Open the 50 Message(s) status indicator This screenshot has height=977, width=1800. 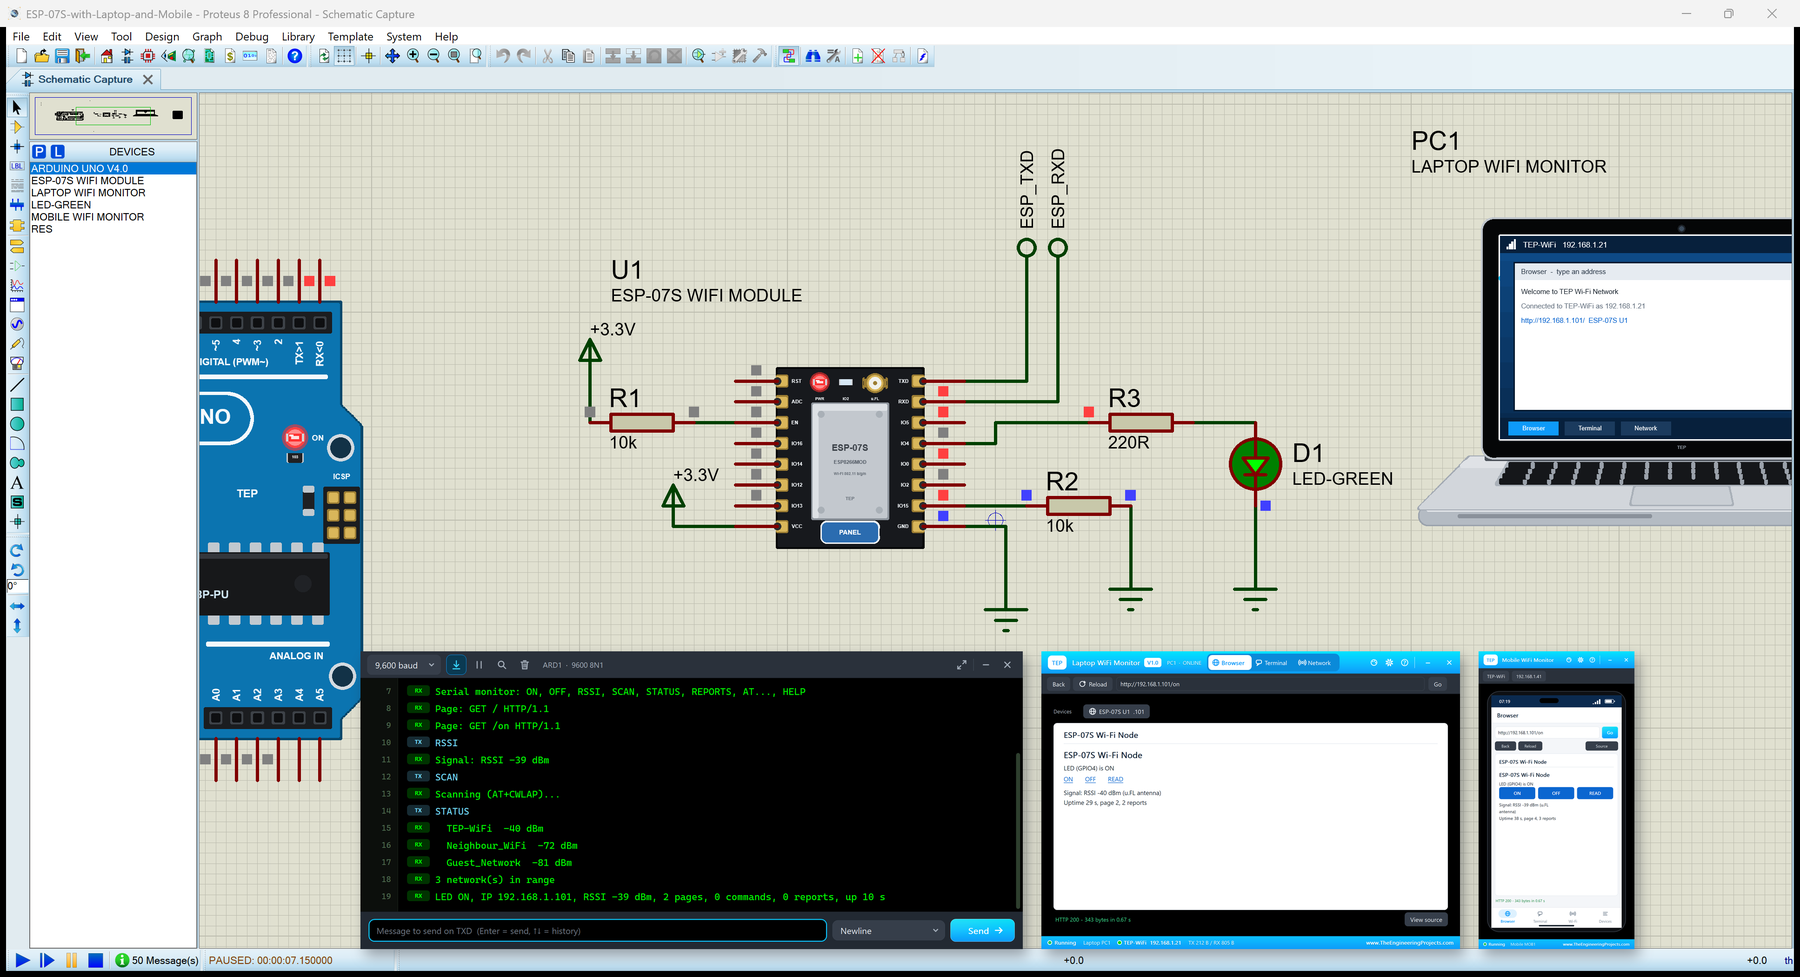tap(157, 960)
